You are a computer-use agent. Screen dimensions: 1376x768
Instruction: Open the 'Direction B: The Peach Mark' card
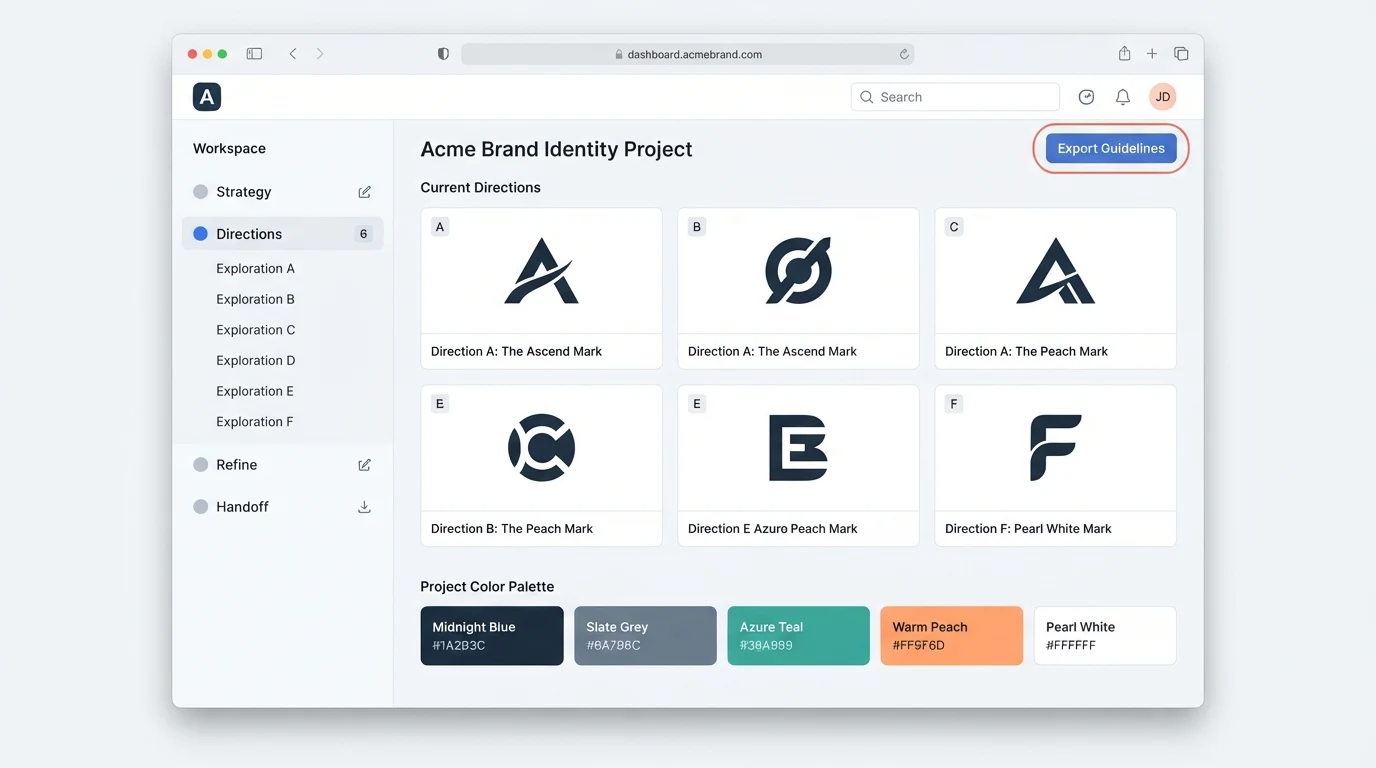coord(541,466)
